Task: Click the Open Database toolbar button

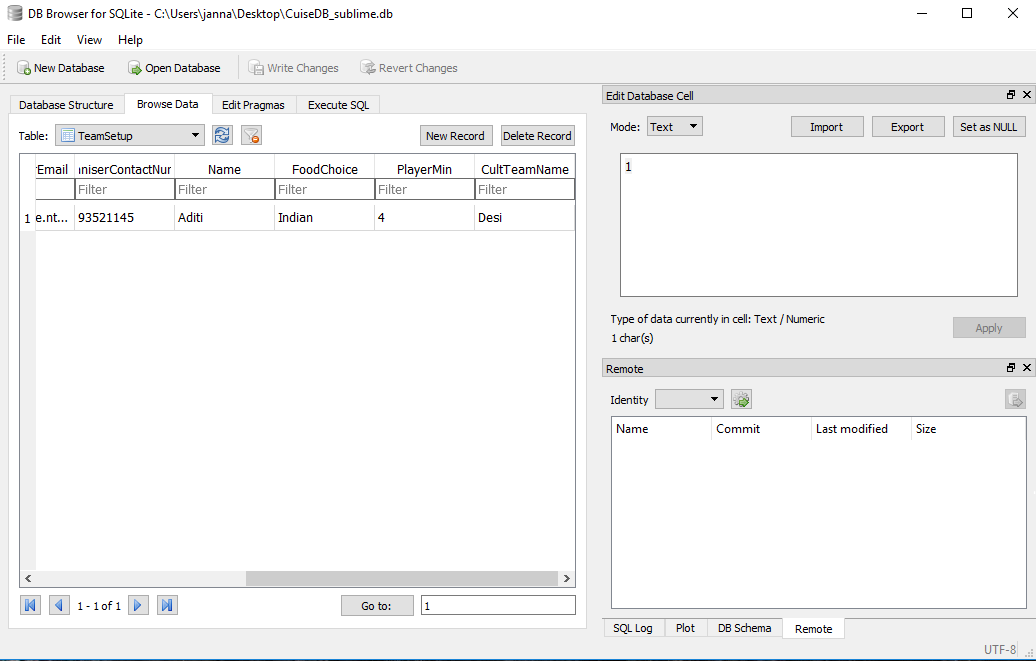Action: (x=174, y=68)
